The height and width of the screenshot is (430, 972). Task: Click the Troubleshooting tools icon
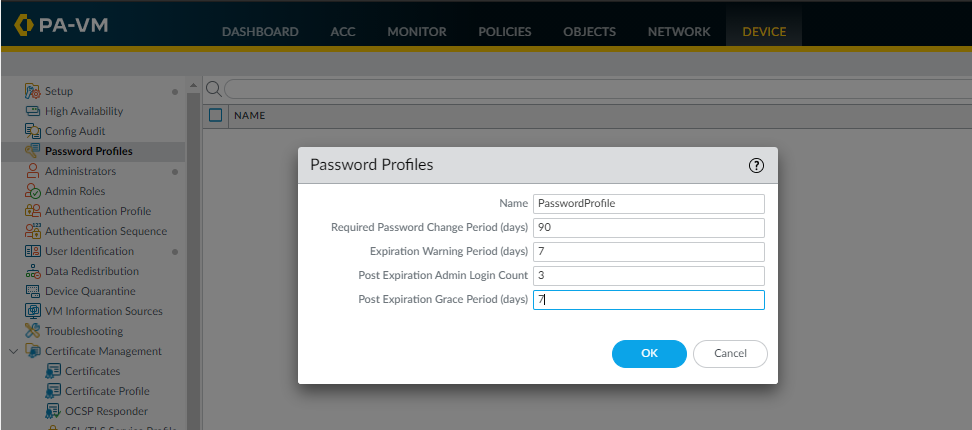[x=33, y=331]
